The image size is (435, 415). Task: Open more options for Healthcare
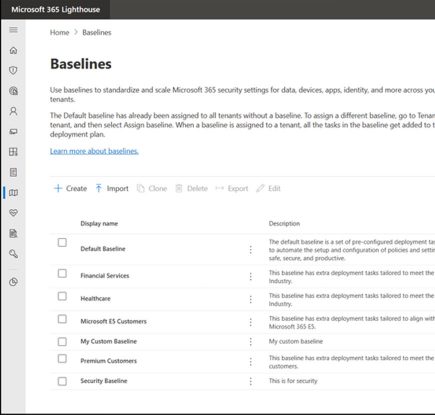coord(251,299)
